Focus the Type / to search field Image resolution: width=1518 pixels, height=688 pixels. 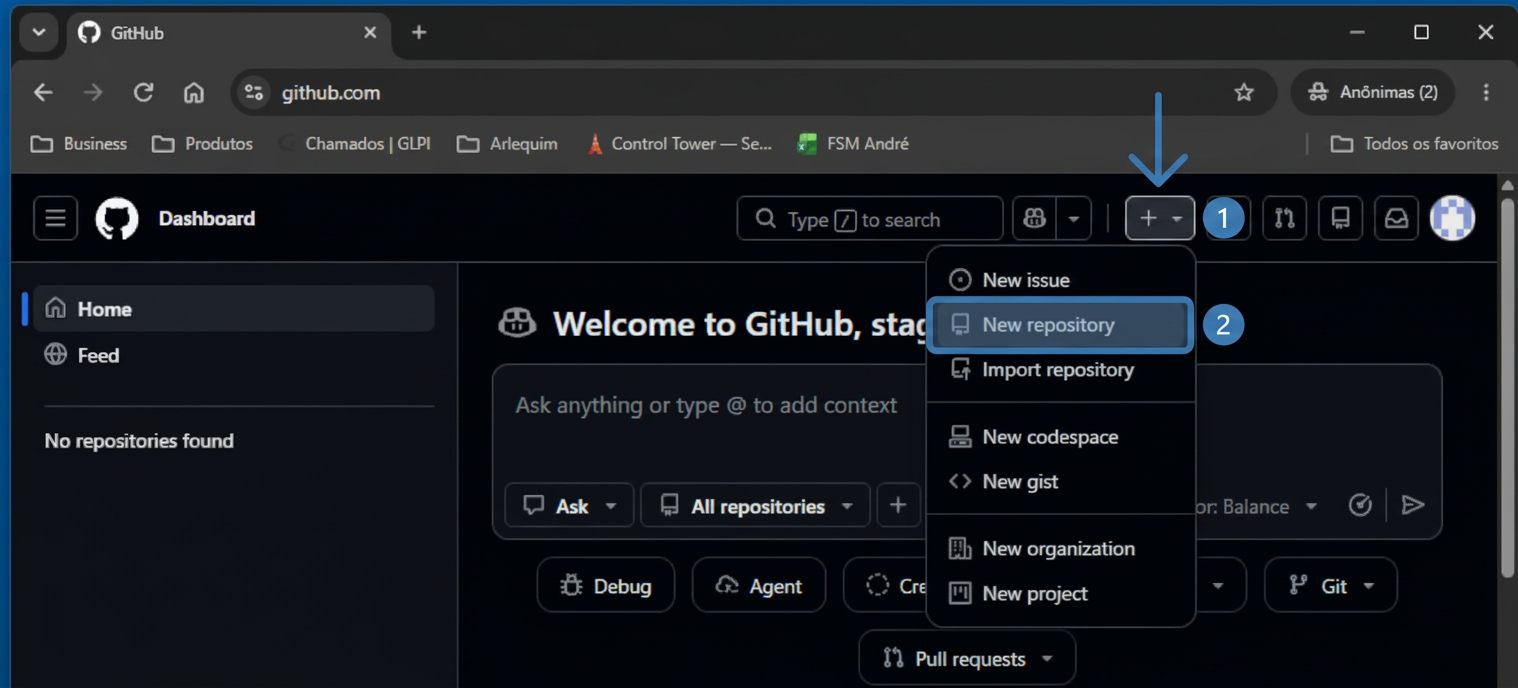pyautogui.click(x=870, y=218)
